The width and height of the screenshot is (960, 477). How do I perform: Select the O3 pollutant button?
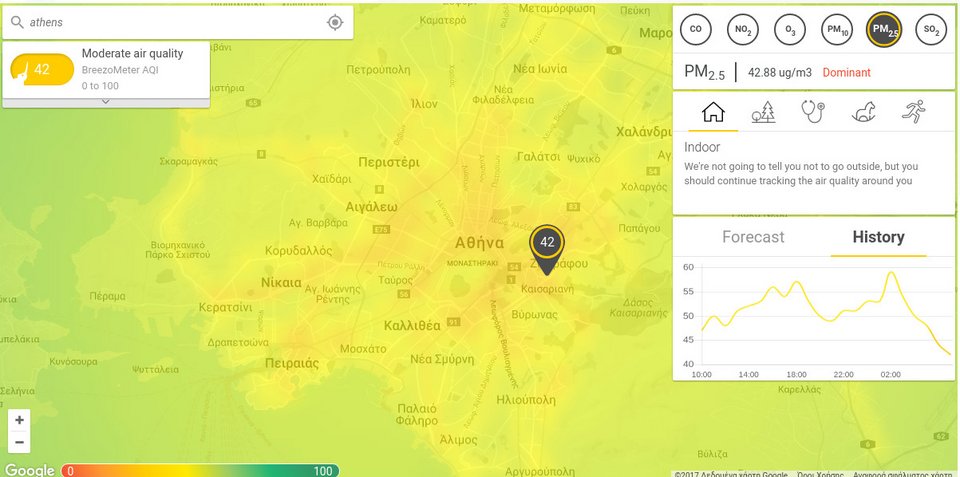coord(790,29)
